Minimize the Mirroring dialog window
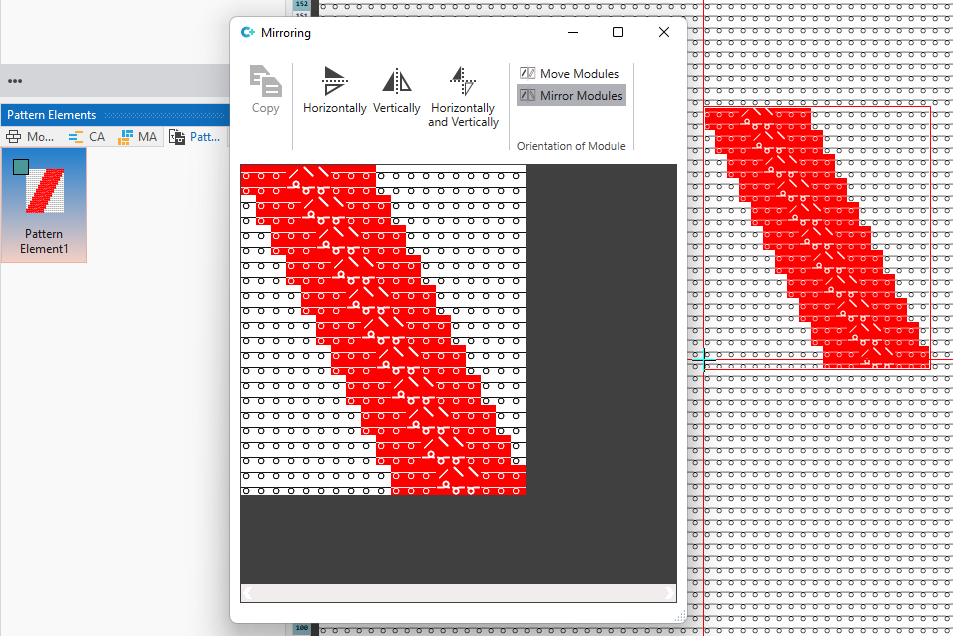This screenshot has height=636, width=953. [x=573, y=33]
